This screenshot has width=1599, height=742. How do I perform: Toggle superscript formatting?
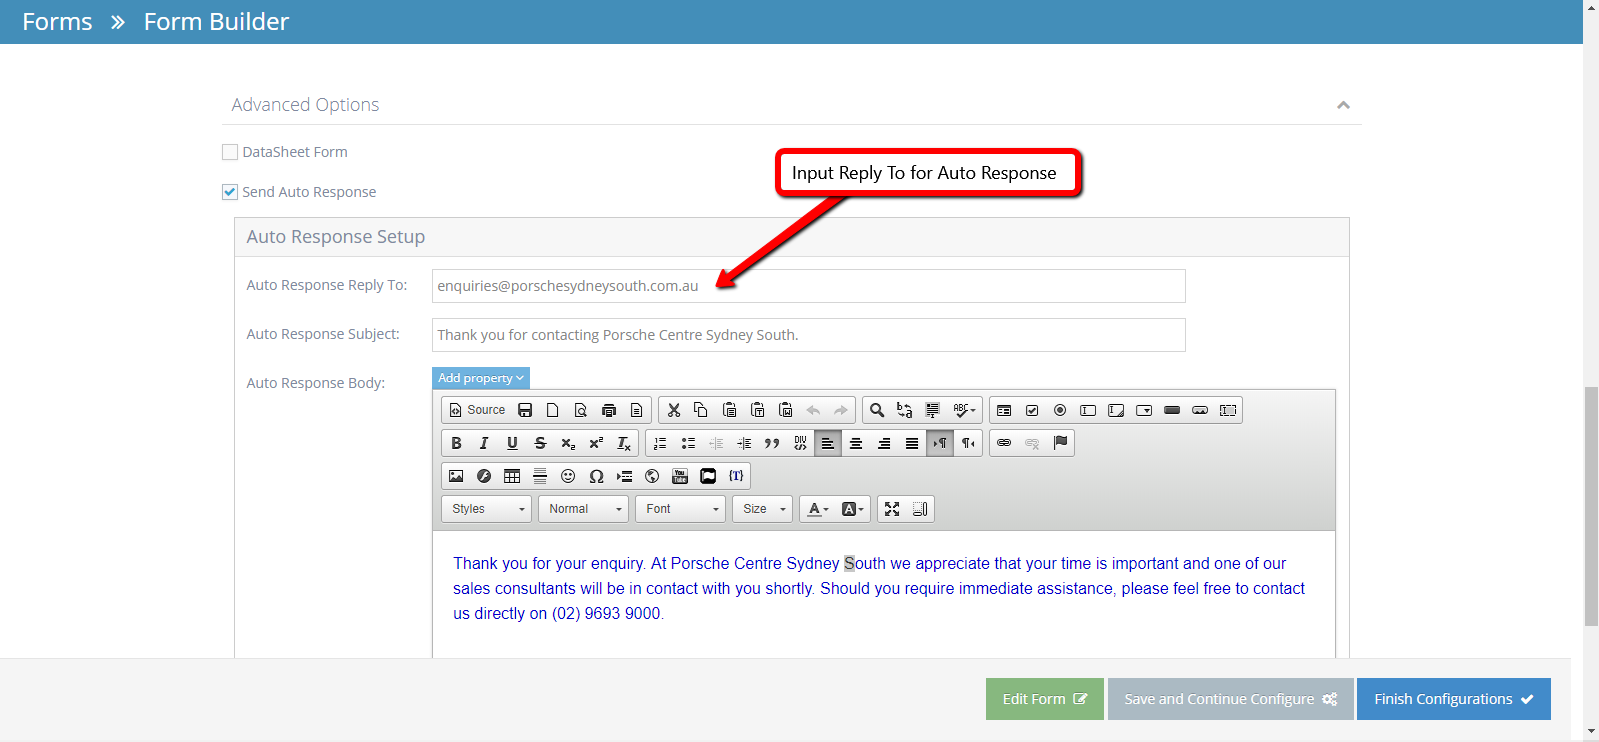[x=596, y=443]
